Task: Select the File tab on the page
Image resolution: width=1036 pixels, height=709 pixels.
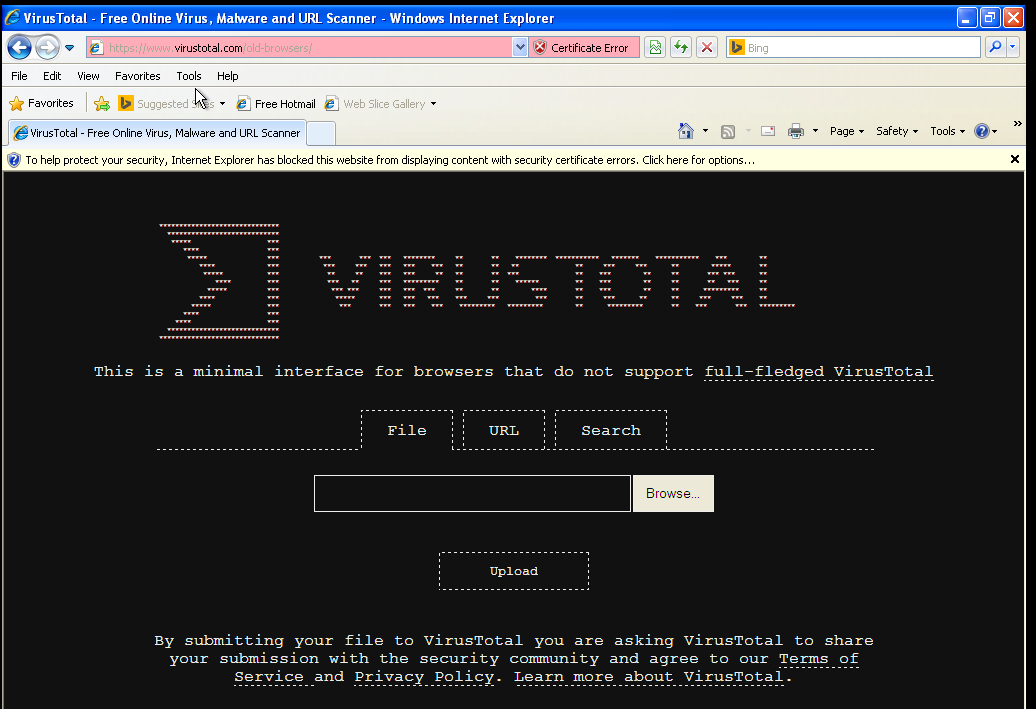Action: (x=407, y=430)
